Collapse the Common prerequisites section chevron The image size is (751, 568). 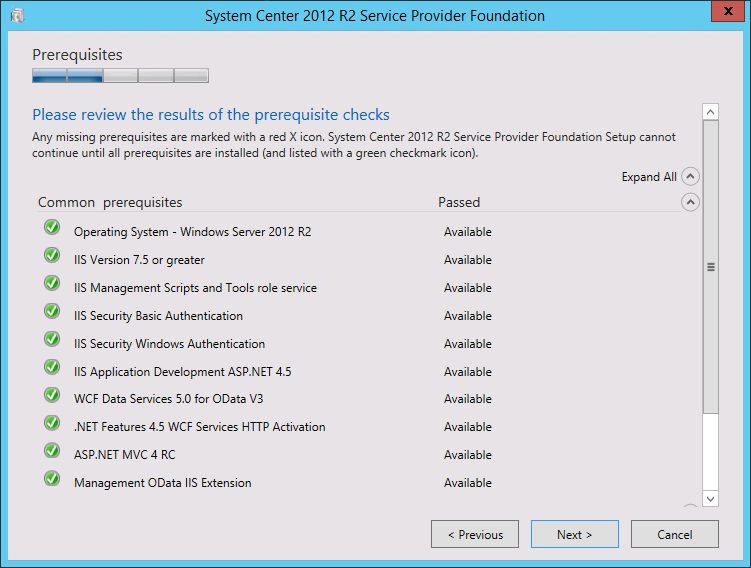[x=690, y=202]
